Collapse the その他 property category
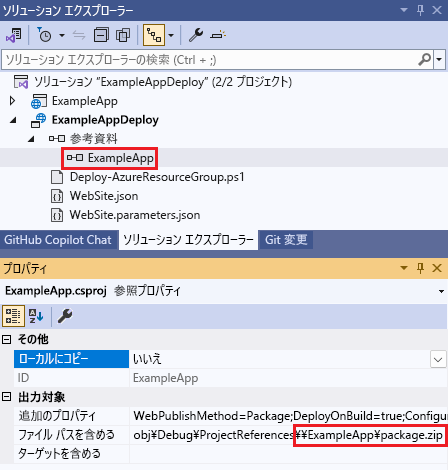This screenshot has height=470, width=448. 7,340
